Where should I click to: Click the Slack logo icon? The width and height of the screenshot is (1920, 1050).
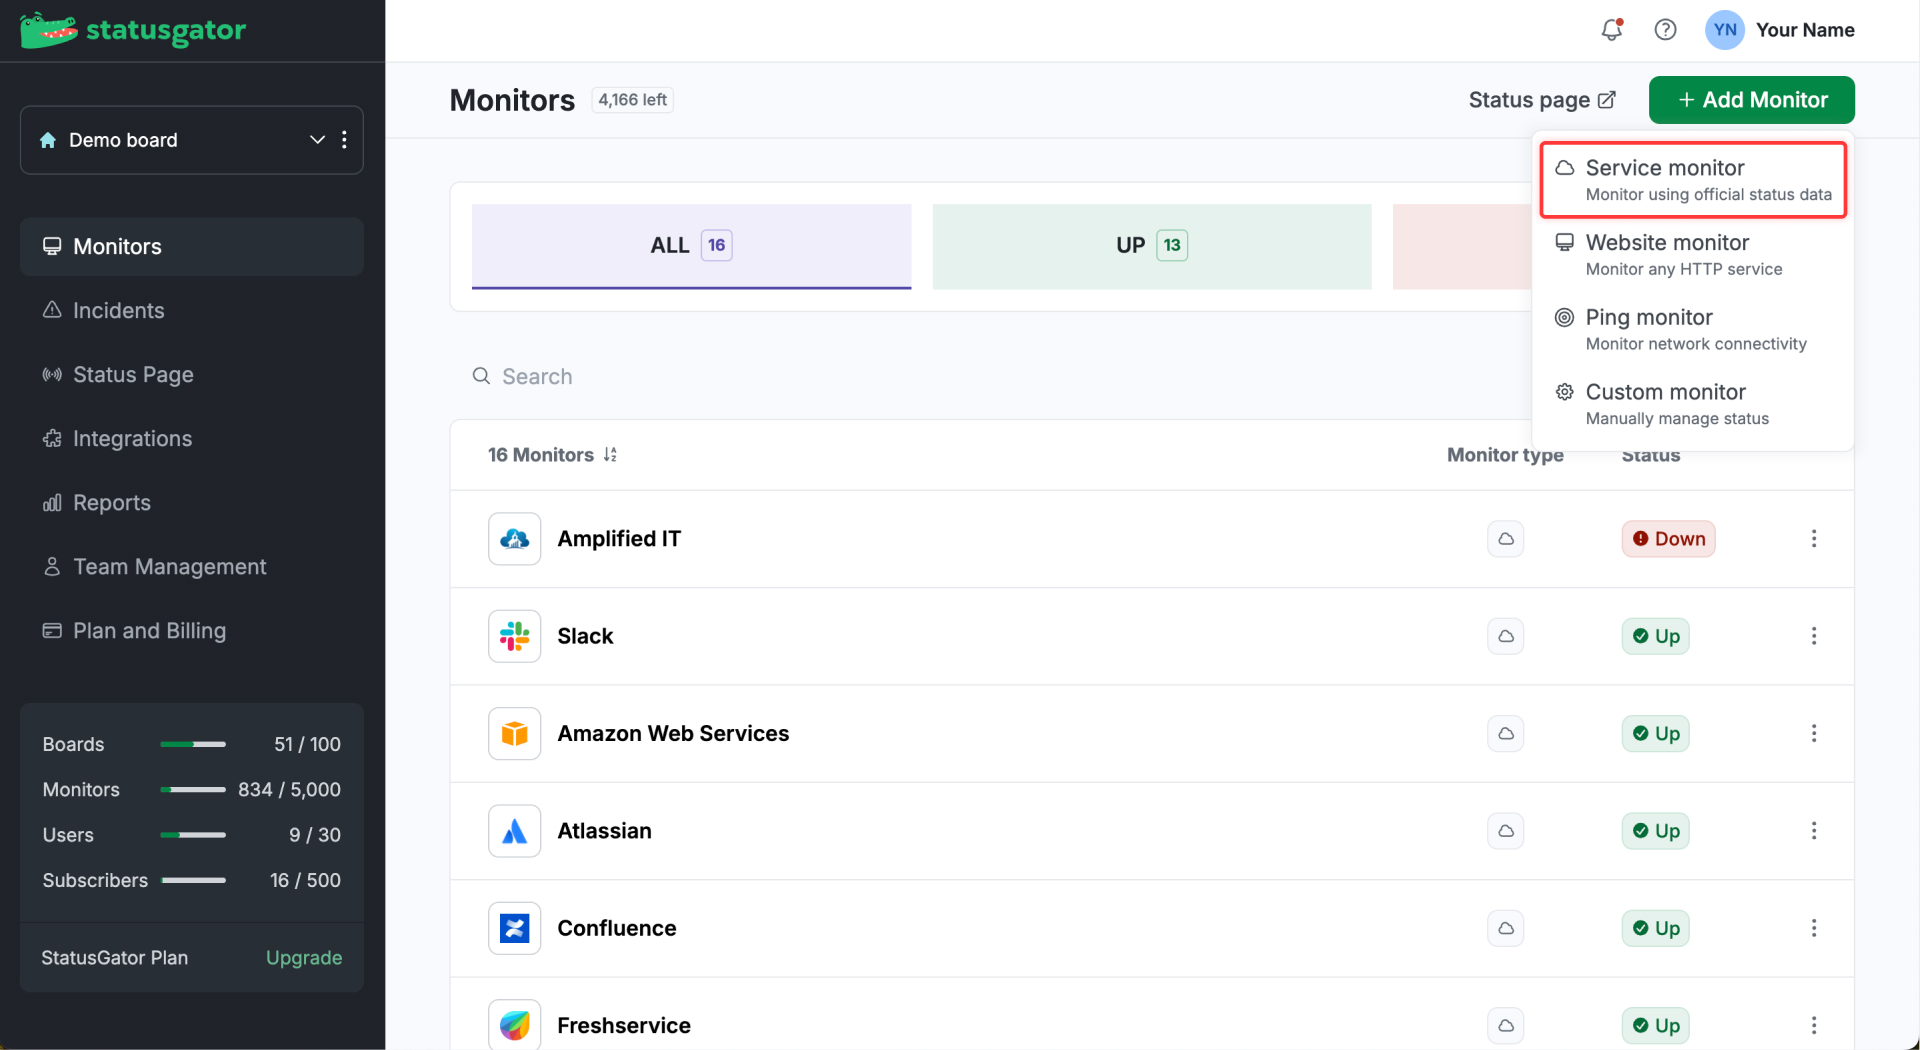(514, 636)
